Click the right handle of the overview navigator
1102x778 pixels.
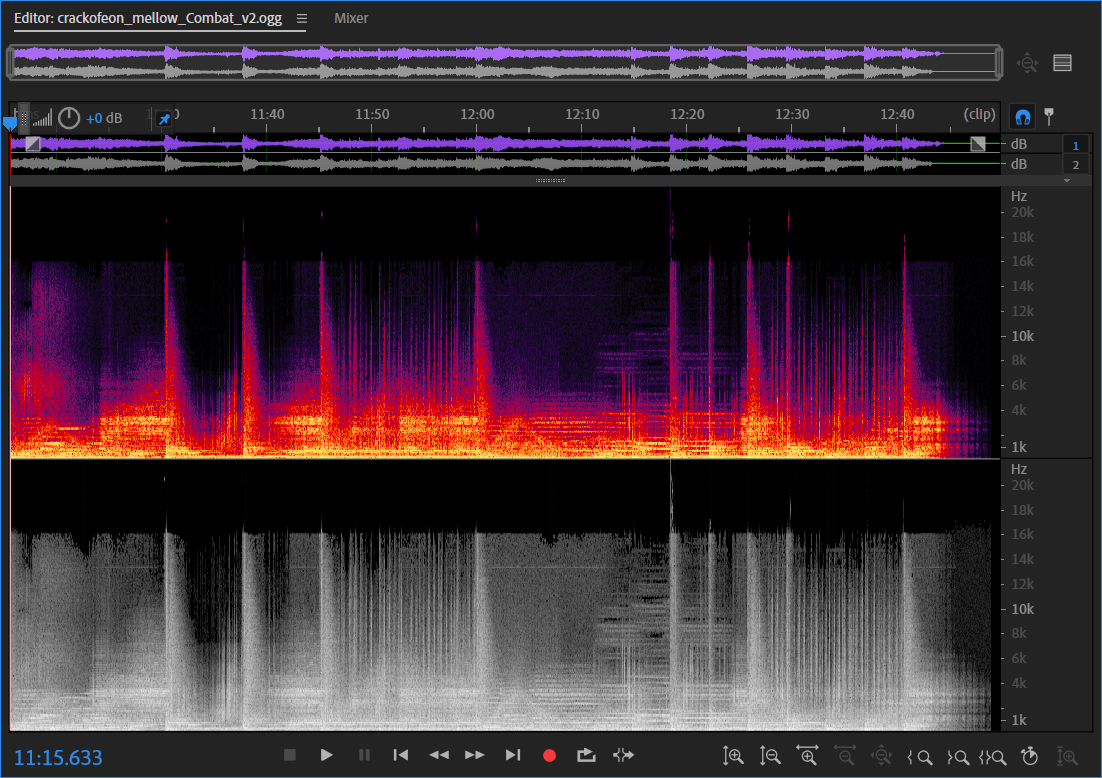coord(999,63)
